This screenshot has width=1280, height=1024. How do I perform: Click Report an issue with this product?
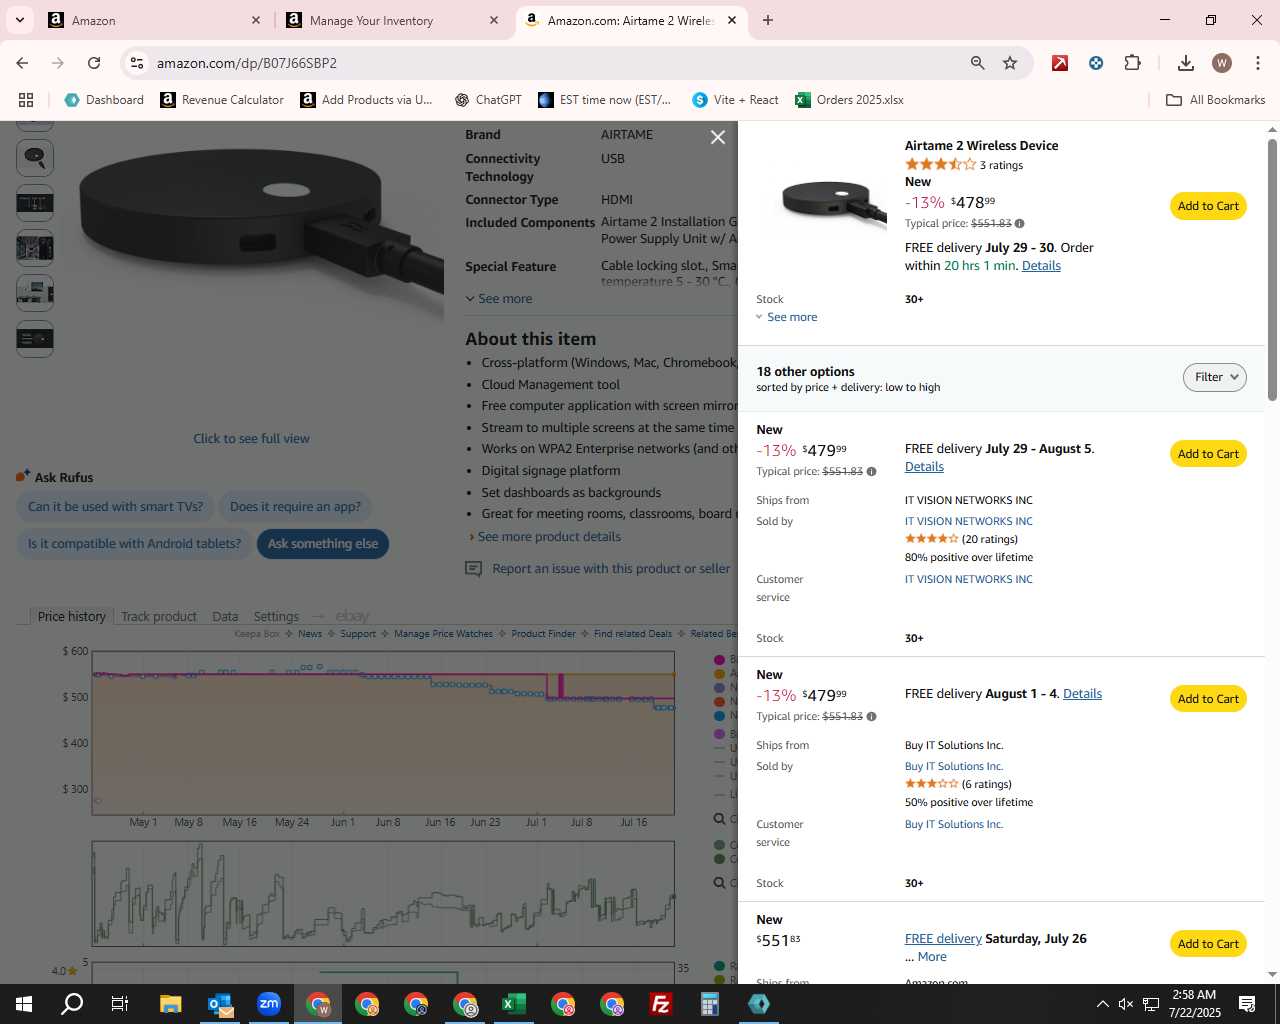(611, 569)
